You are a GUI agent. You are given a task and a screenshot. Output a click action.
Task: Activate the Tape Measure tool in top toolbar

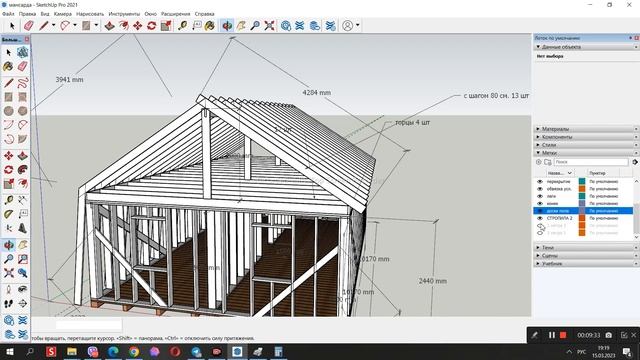[182, 26]
